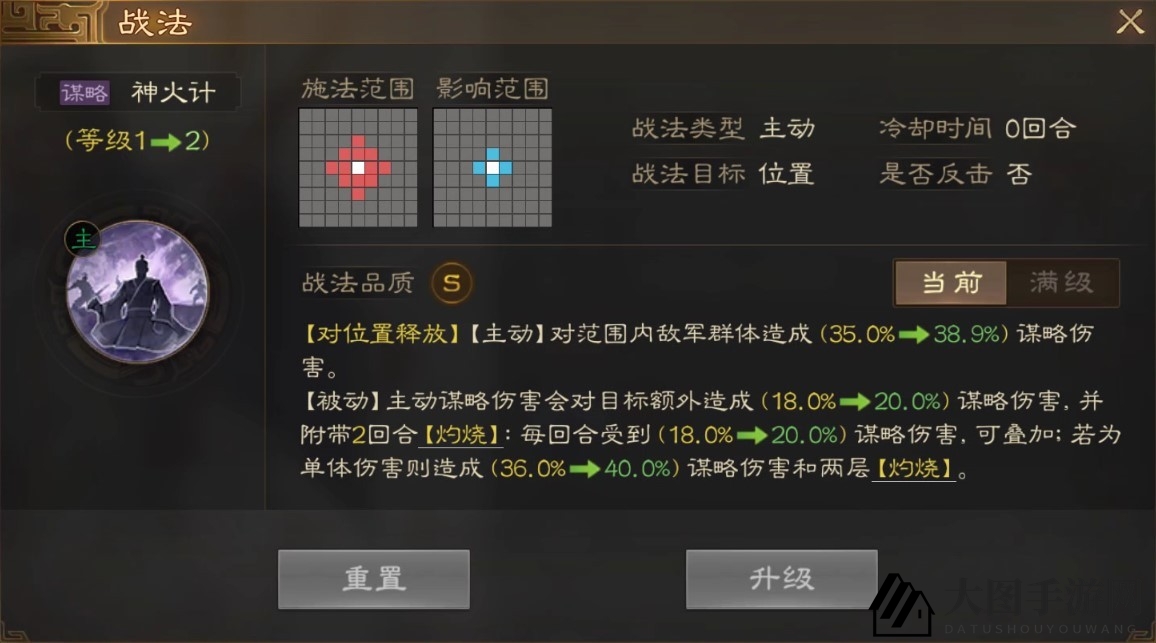Screen dimensions: 1156x643
Task: Click the 战法类型 主动 label
Action: (723, 128)
